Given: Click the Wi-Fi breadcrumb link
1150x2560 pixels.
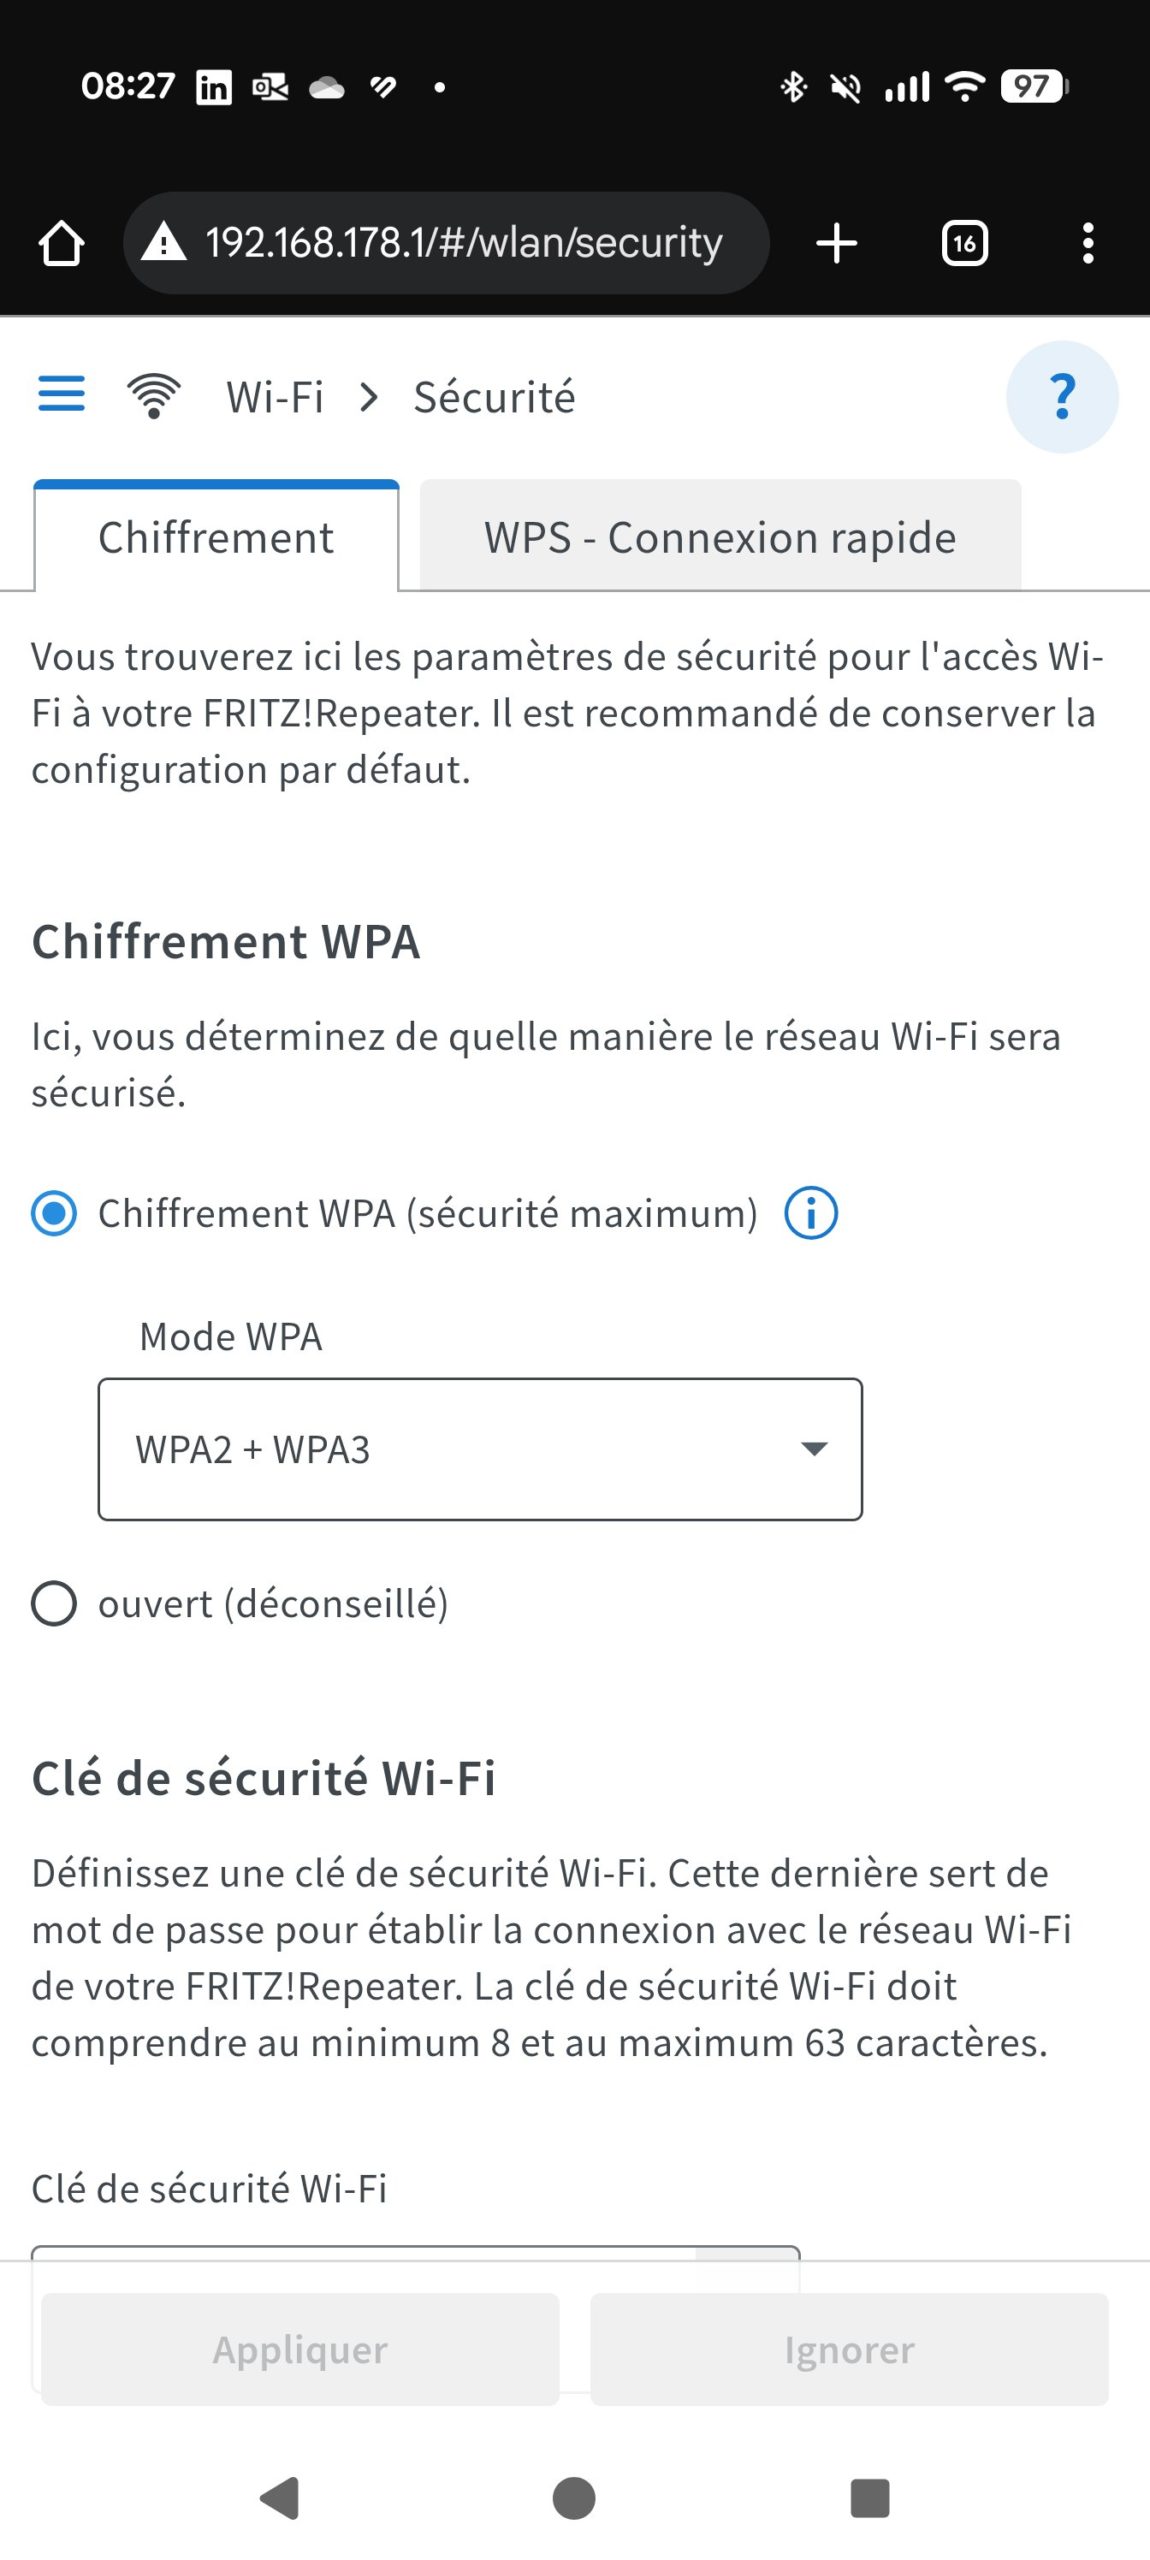Looking at the screenshot, I should click(275, 398).
